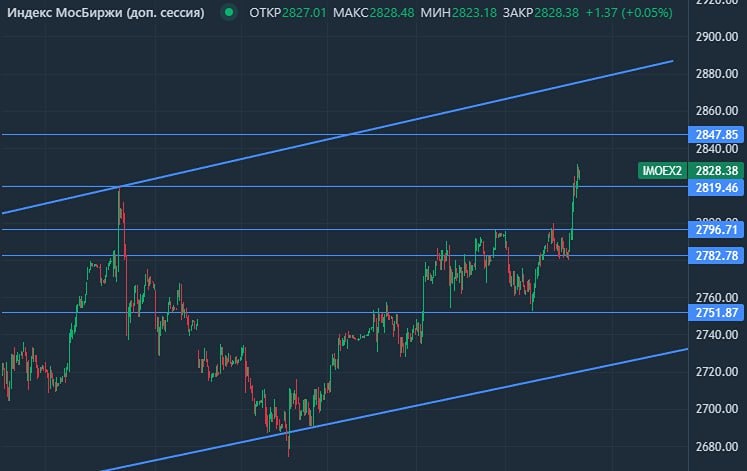Click the 2740.00 price scale mark
This screenshot has width=747, height=471.
coord(717,335)
